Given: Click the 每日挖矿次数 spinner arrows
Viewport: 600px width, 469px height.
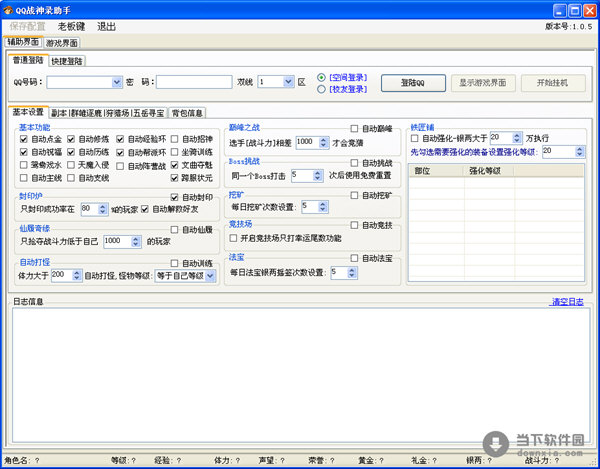Looking at the screenshot, I should click(x=323, y=207).
